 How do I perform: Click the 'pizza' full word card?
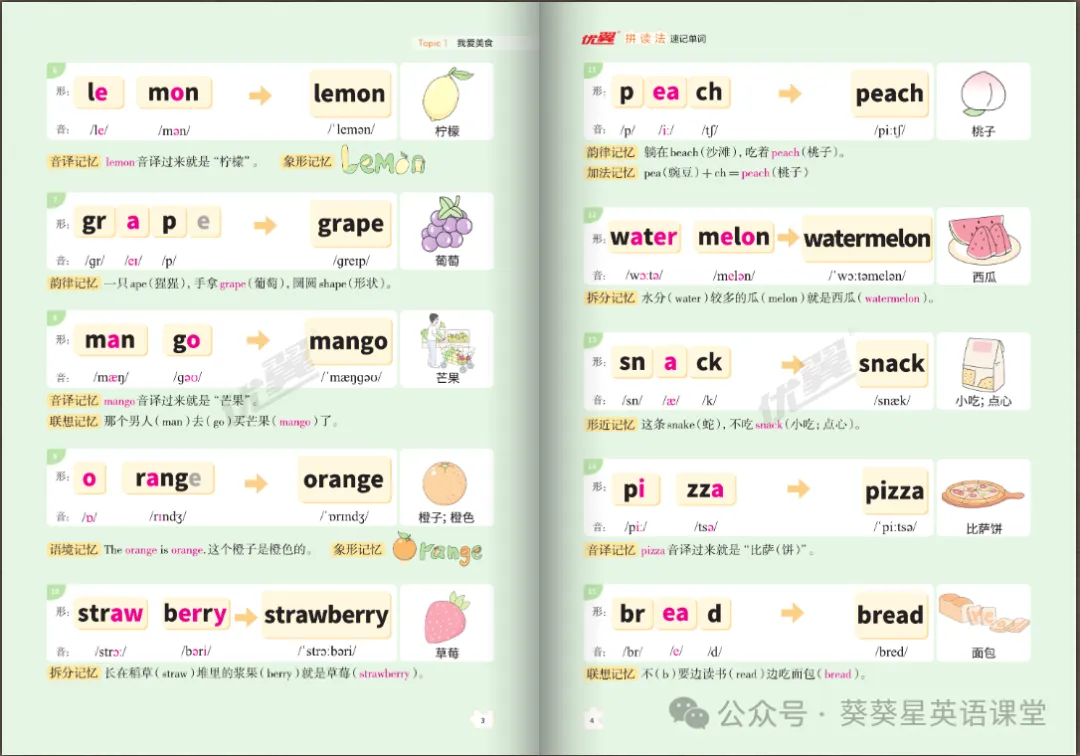(894, 491)
